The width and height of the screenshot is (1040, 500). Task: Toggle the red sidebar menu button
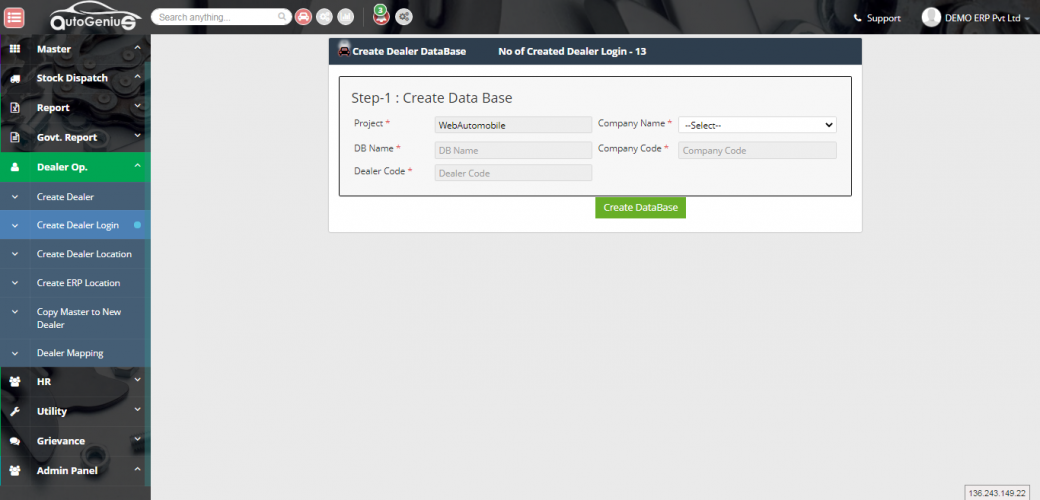(15, 17)
